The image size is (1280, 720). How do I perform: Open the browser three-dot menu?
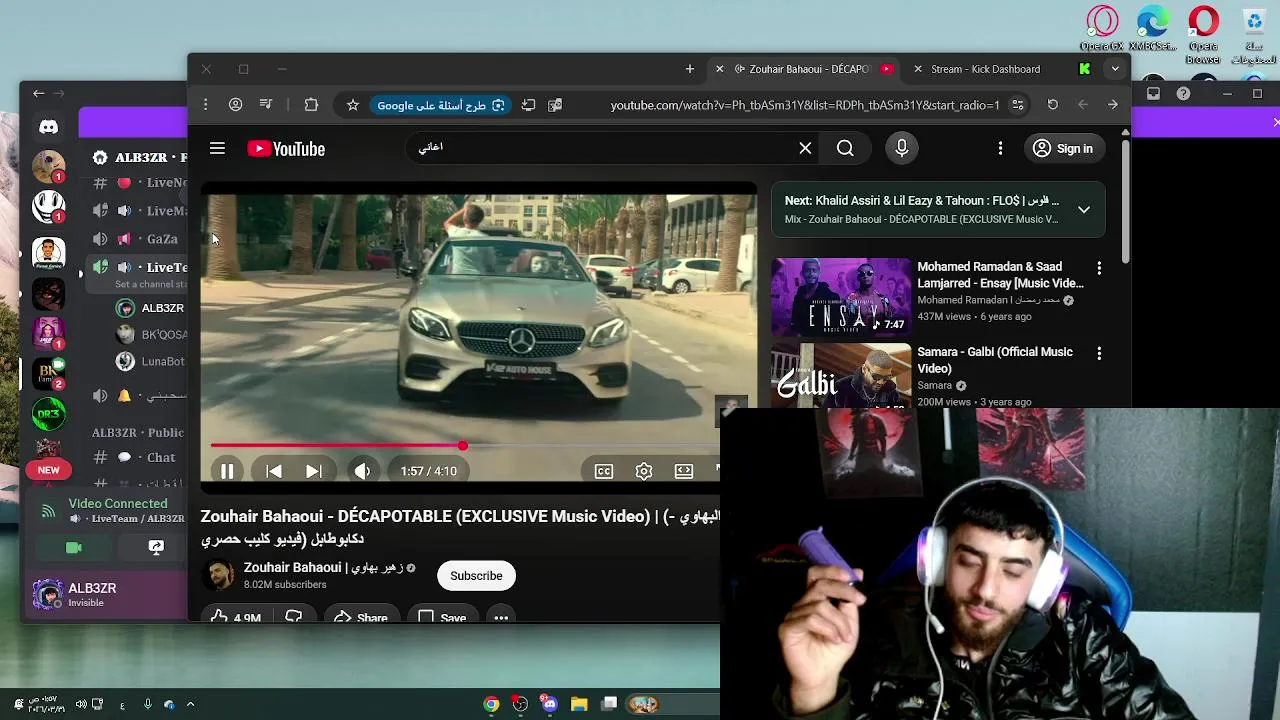pos(205,105)
